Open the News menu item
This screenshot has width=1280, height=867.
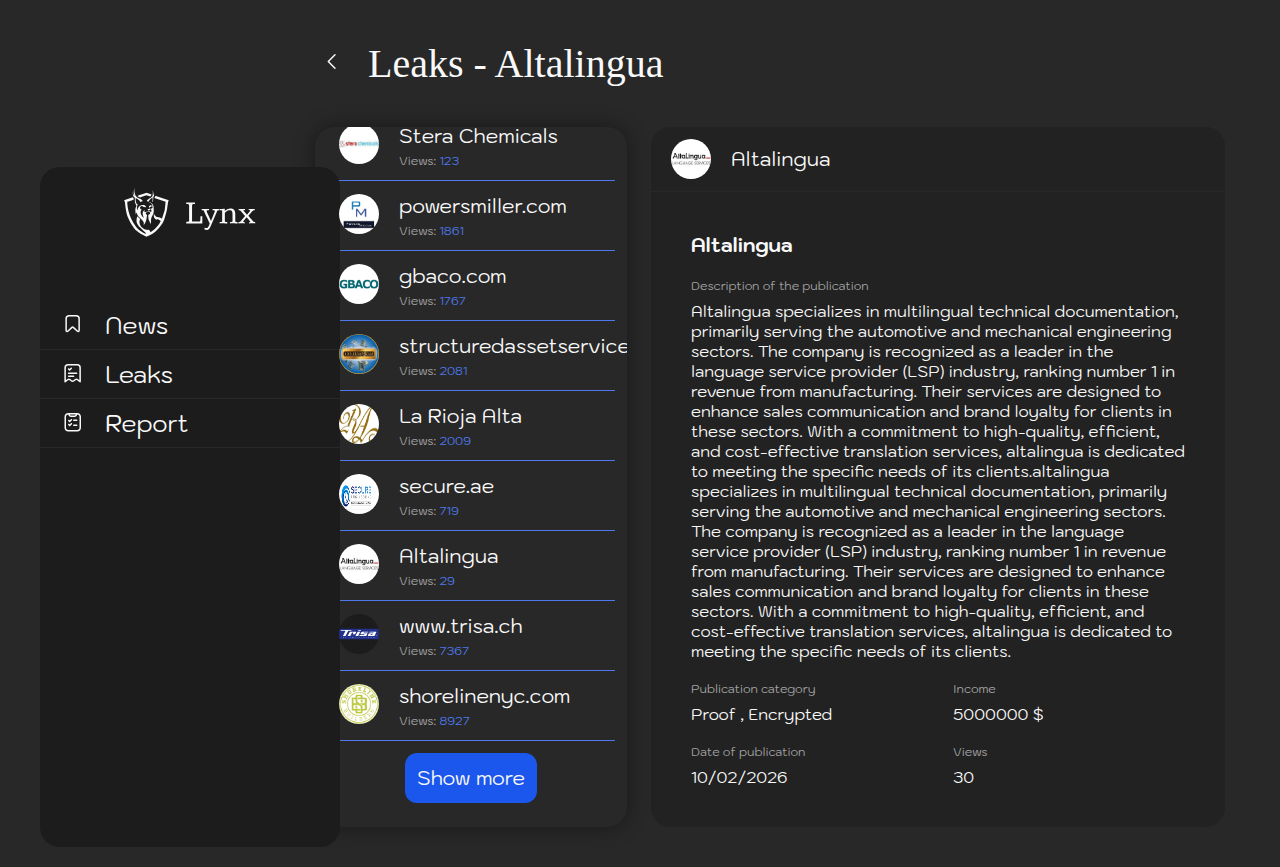tap(136, 326)
